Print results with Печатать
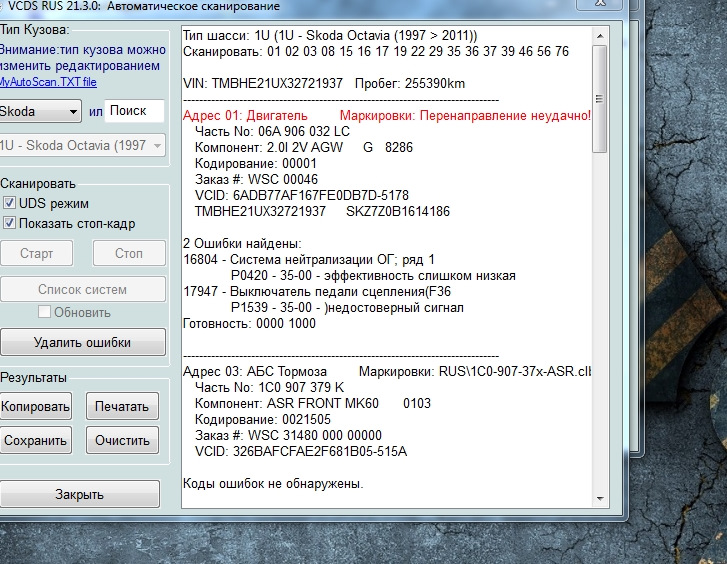 coord(122,406)
